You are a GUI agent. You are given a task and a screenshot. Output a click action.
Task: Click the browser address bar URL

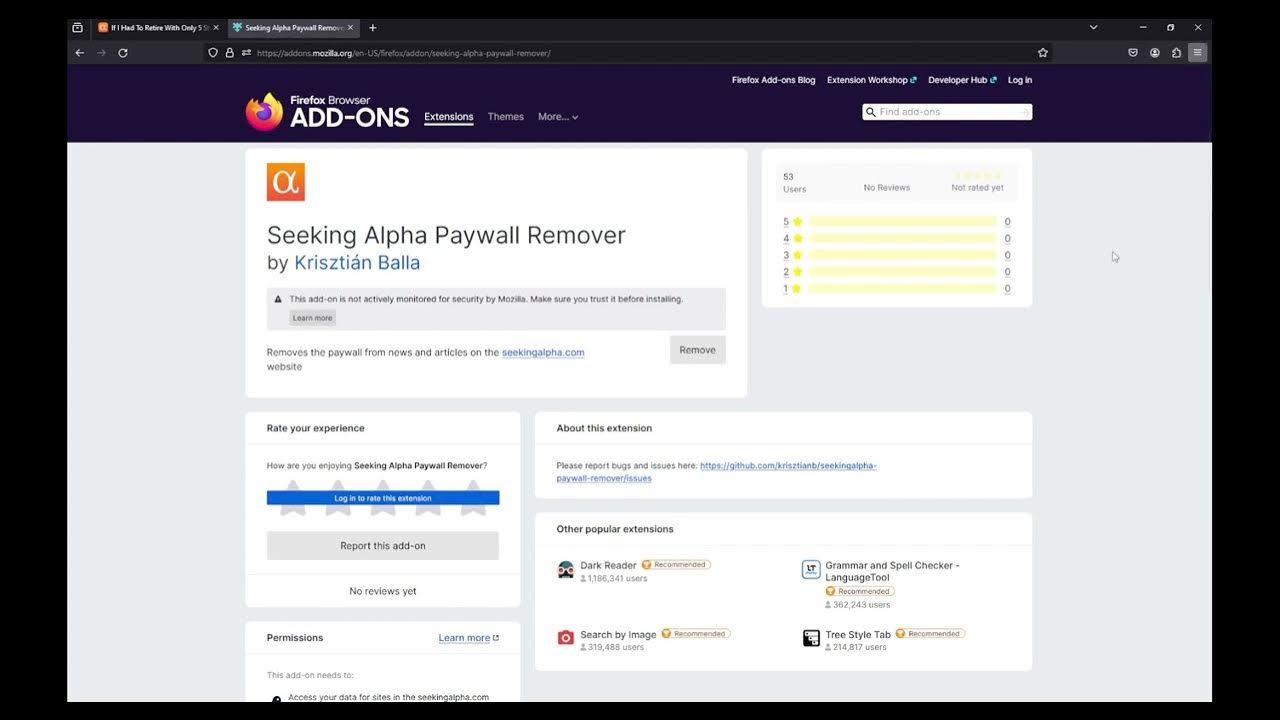(403, 53)
